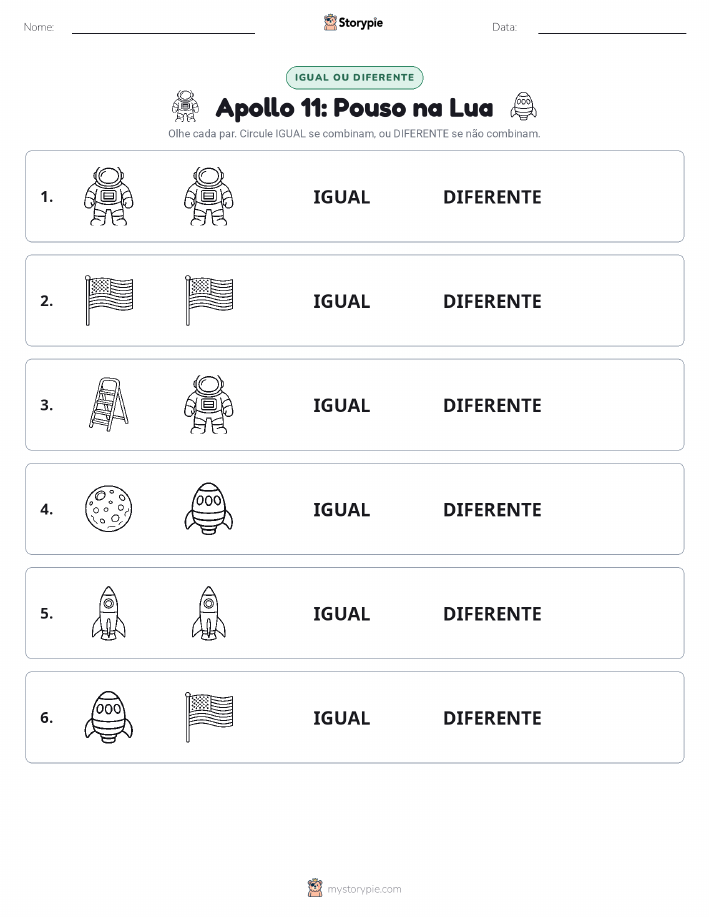
Task: Choose IGUAL for question 2
Action: tap(342, 301)
